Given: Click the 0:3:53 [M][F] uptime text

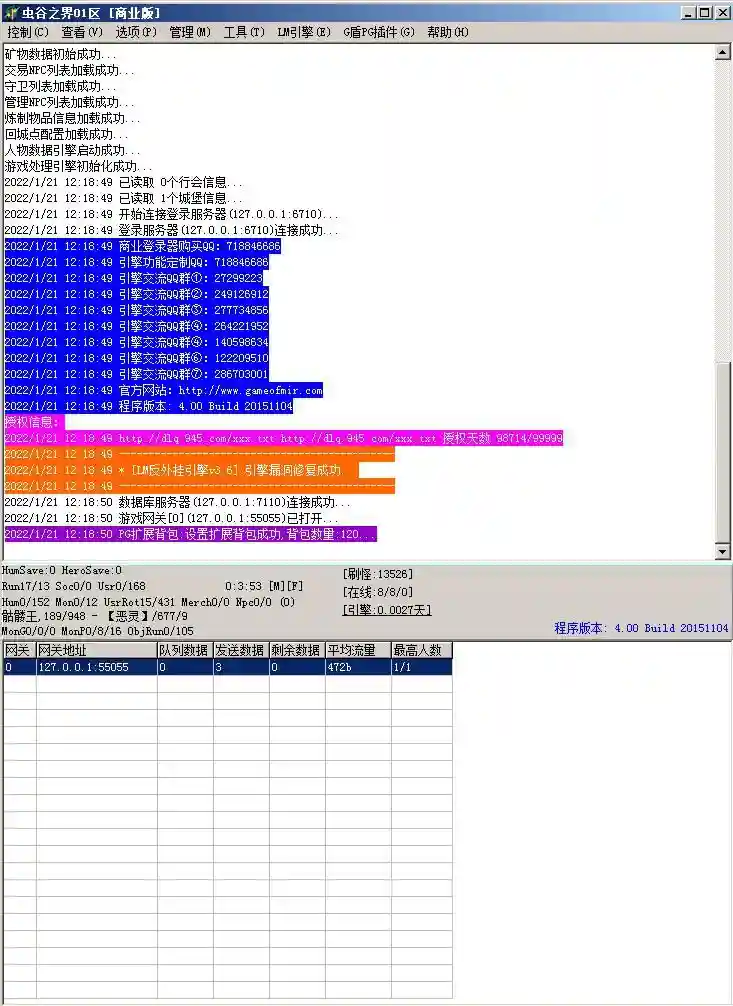Looking at the screenshot, I should pyautogui.click(x=264, y=586).
